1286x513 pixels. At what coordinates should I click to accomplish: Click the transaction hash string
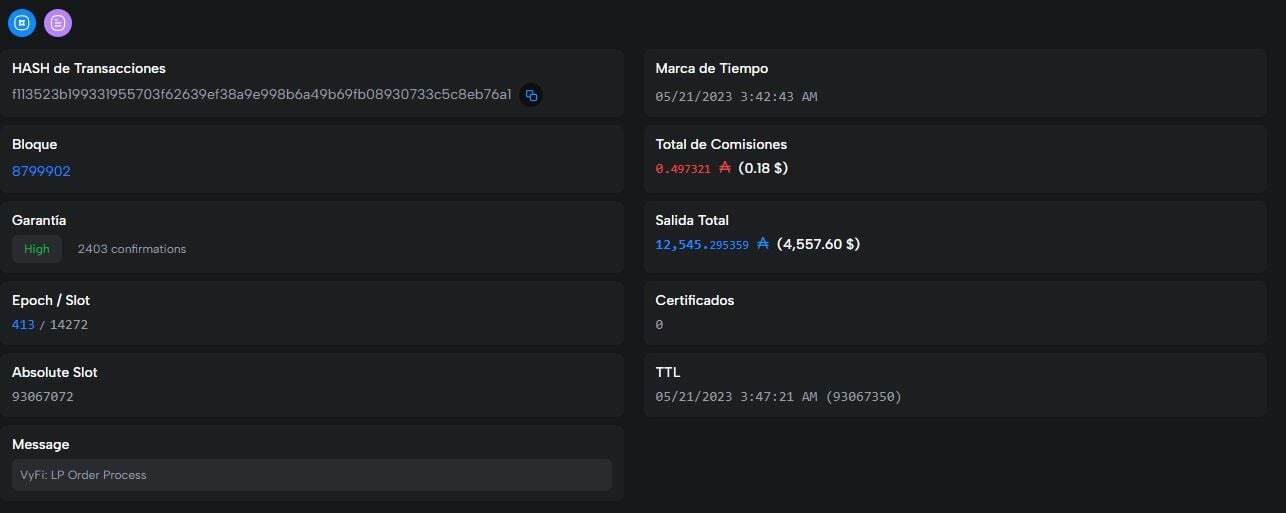pyautogui.click(x=262, y=95)
